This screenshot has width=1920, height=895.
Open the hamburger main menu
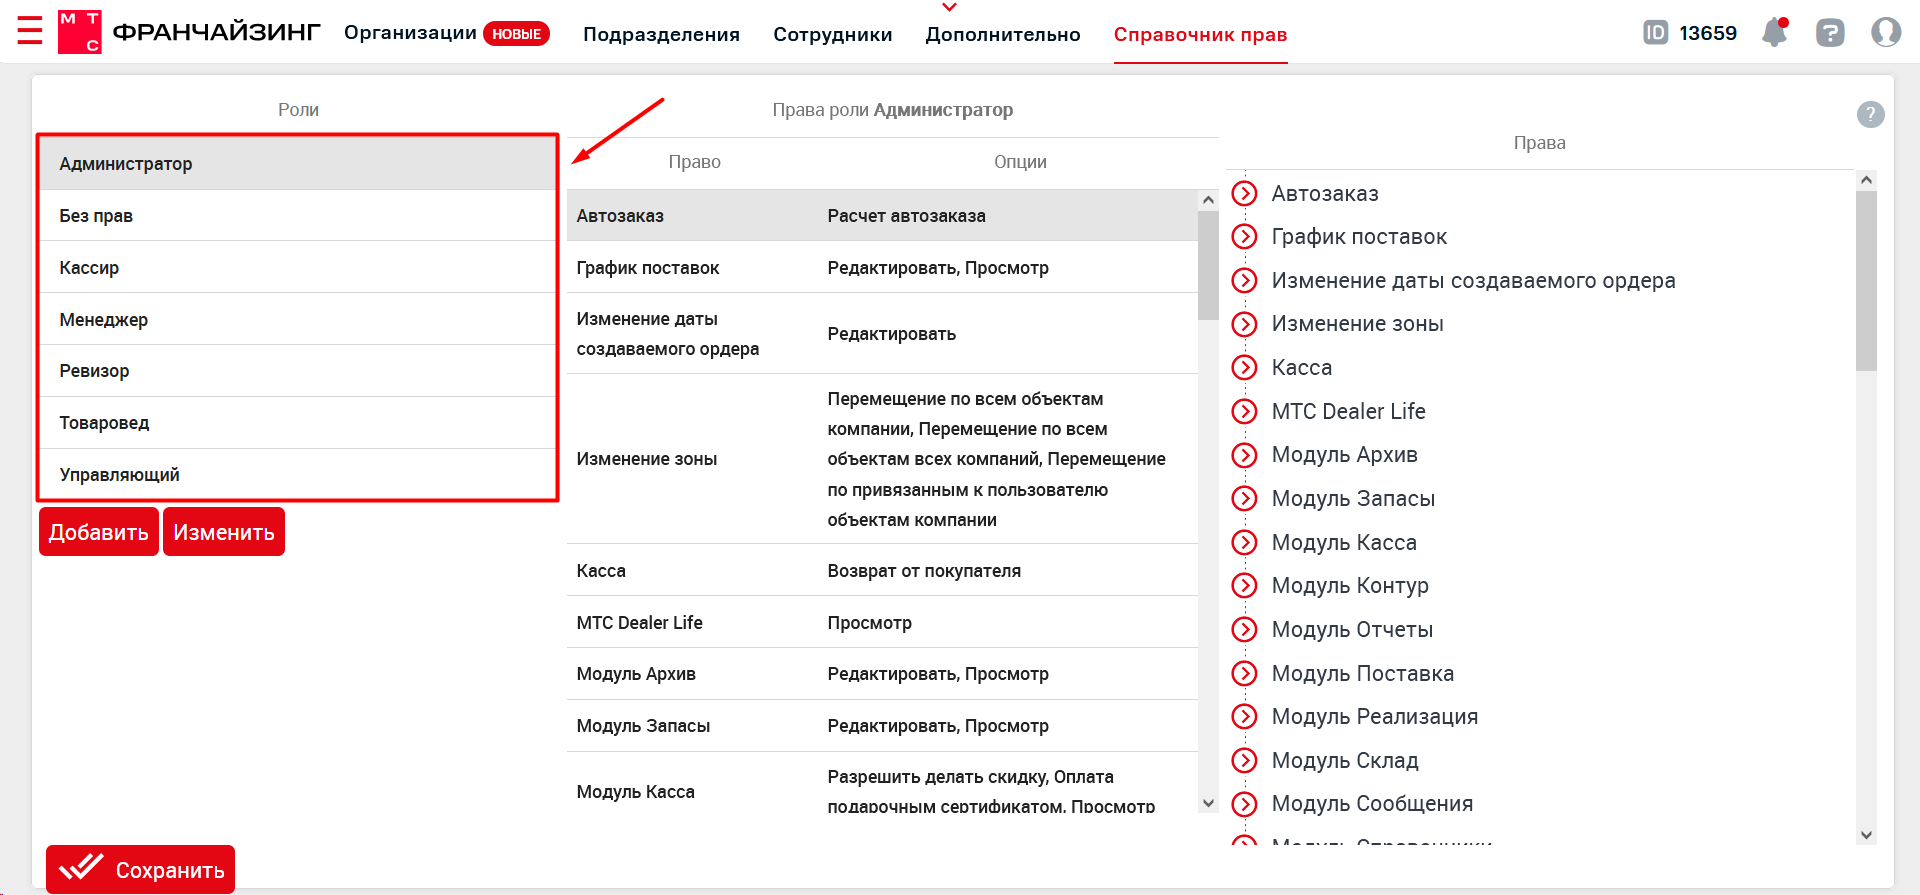click(30, 31)
